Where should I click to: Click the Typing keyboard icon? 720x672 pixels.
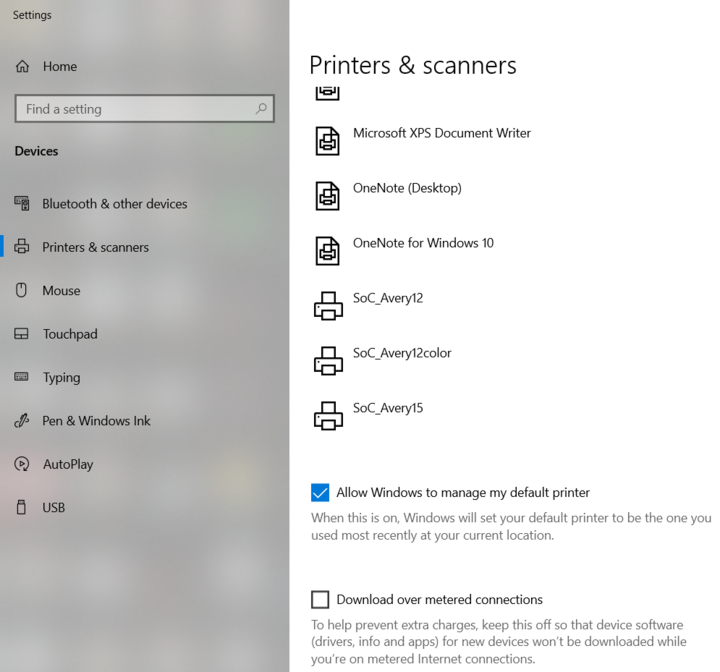pyautogui.click(x=21, y=377)
